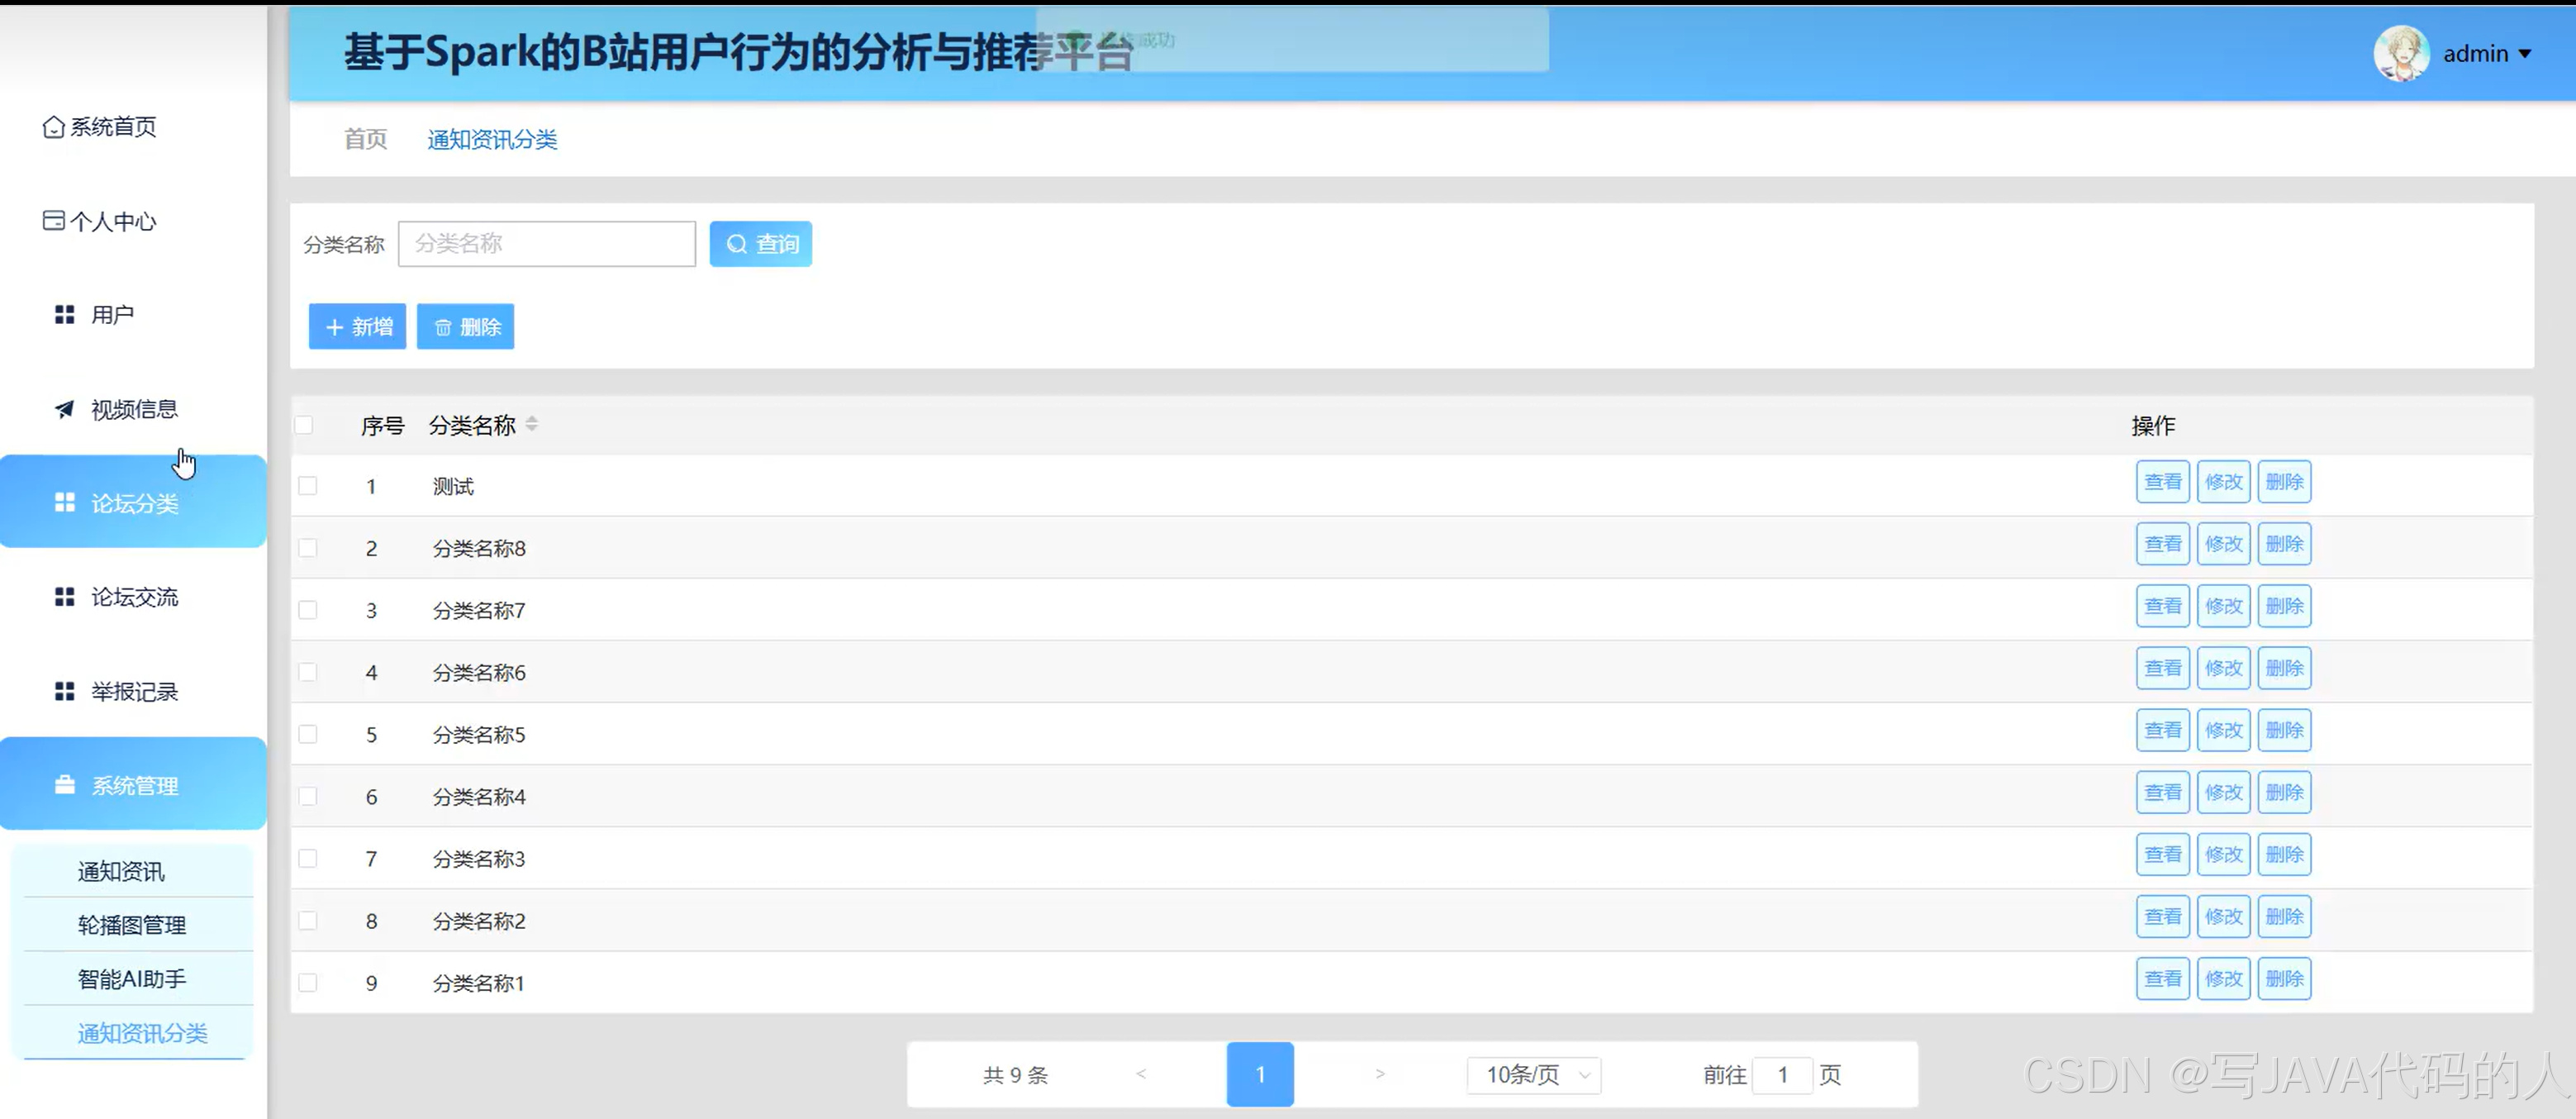Delete the 分类名称1 row
The width and height of the screenshot is (2576, 1119).
pos(2284,978)
